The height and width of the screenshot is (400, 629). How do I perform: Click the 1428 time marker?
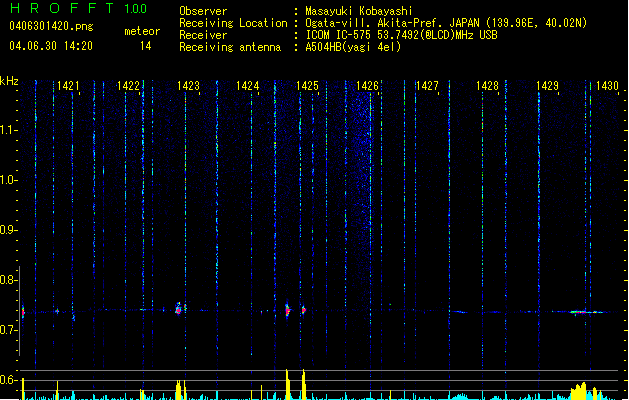[487, 86]
